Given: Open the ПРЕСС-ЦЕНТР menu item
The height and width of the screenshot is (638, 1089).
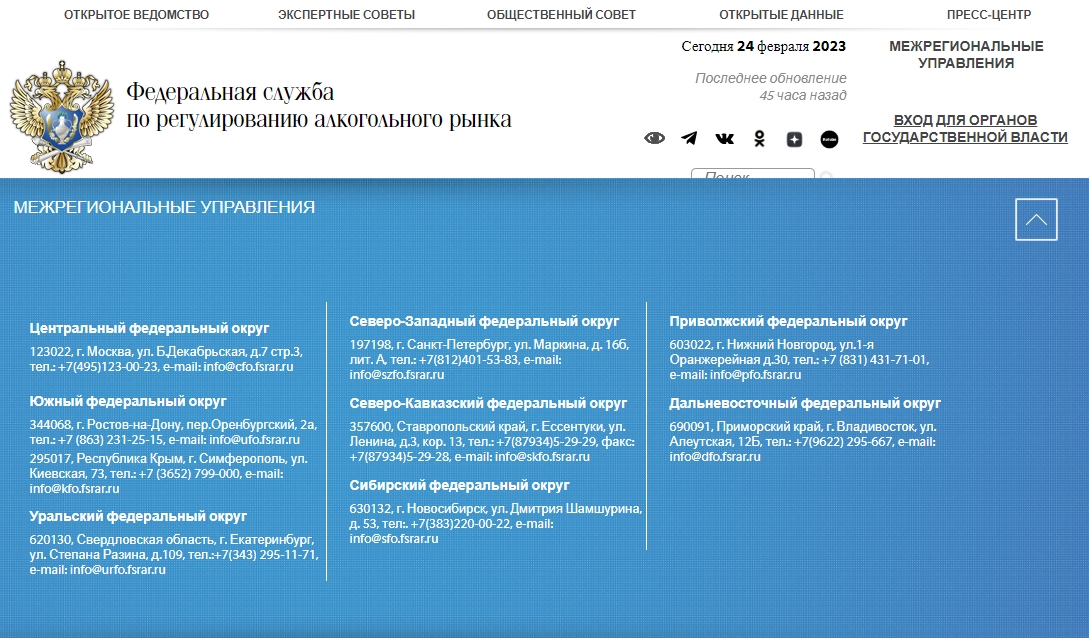Looking at the screenshot, I should (x=989, y=15).
